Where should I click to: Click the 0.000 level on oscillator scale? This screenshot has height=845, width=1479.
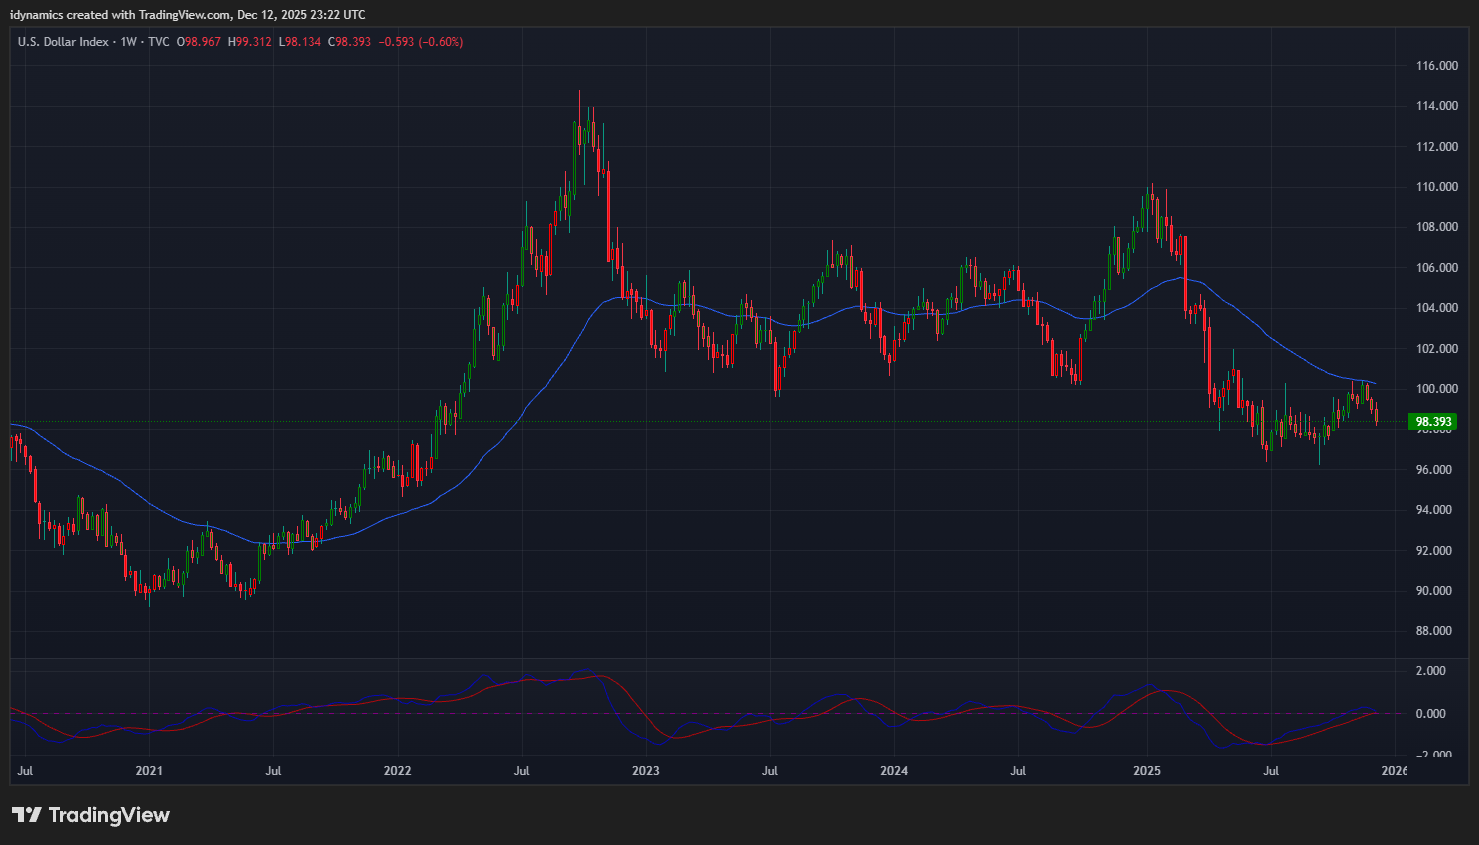coord(1431,714)
